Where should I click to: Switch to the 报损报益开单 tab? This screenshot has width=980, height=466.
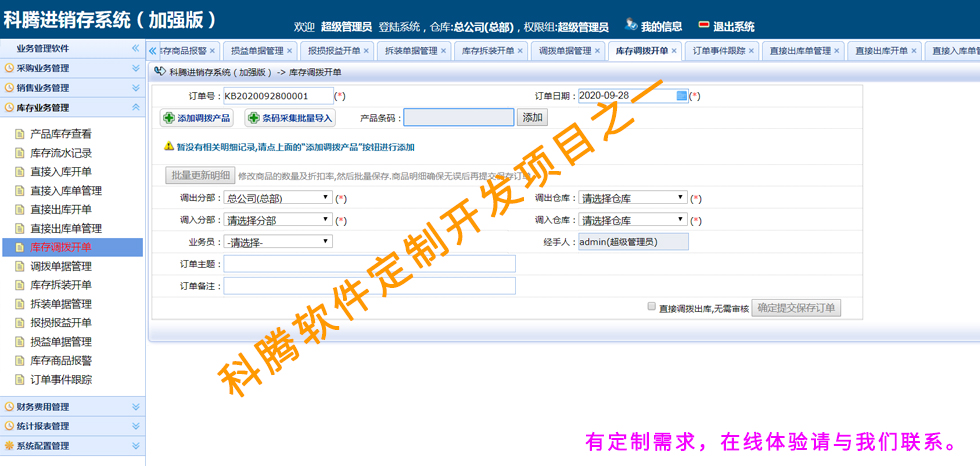pyautogui.click(x=334, y=51)
